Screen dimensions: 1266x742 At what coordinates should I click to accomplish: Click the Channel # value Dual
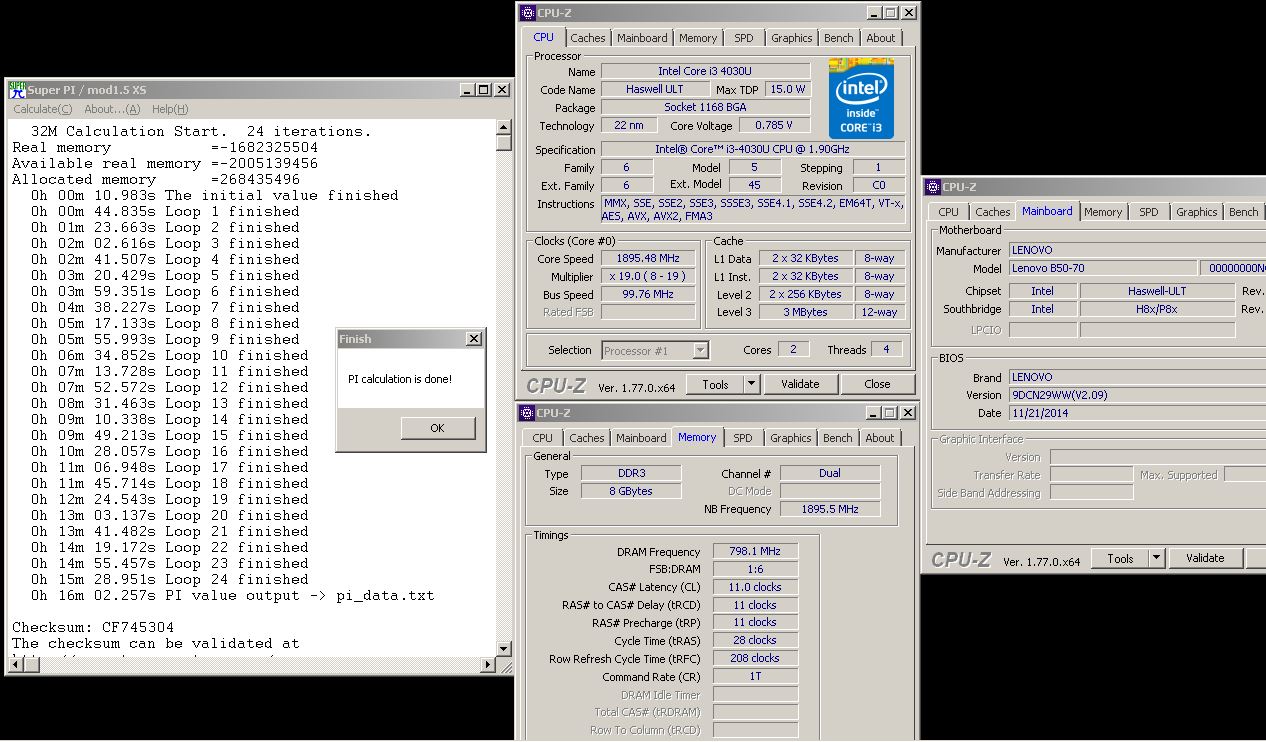[x=830, y=473]
